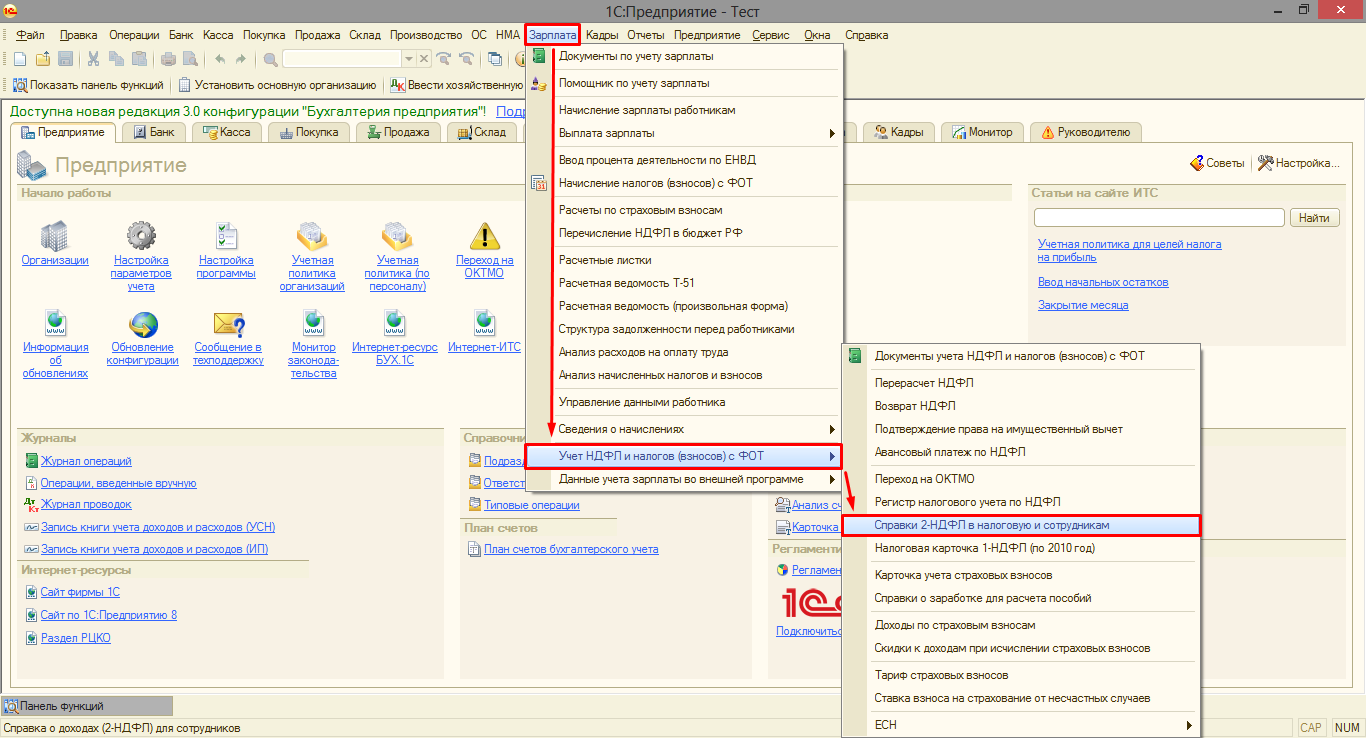Open the Отчеты menu
The height and width of the screenshot is (738, 1366).
(x=646, y=35)
